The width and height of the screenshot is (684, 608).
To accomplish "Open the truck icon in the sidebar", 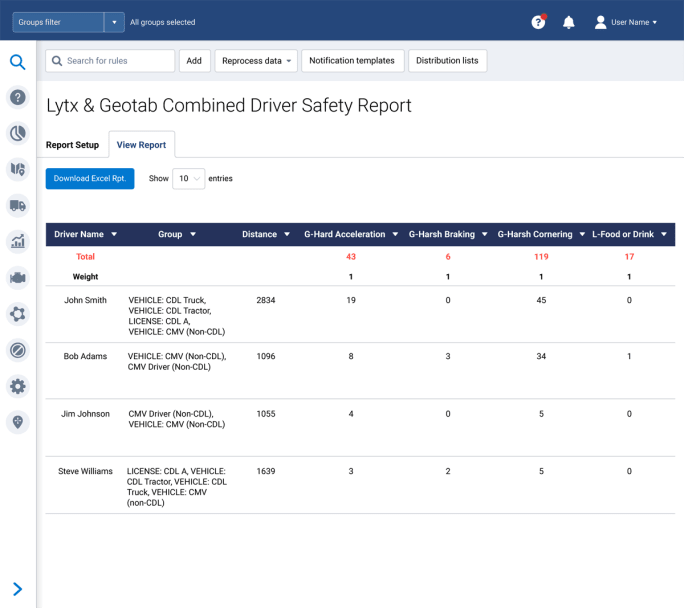I will point(17,205).
